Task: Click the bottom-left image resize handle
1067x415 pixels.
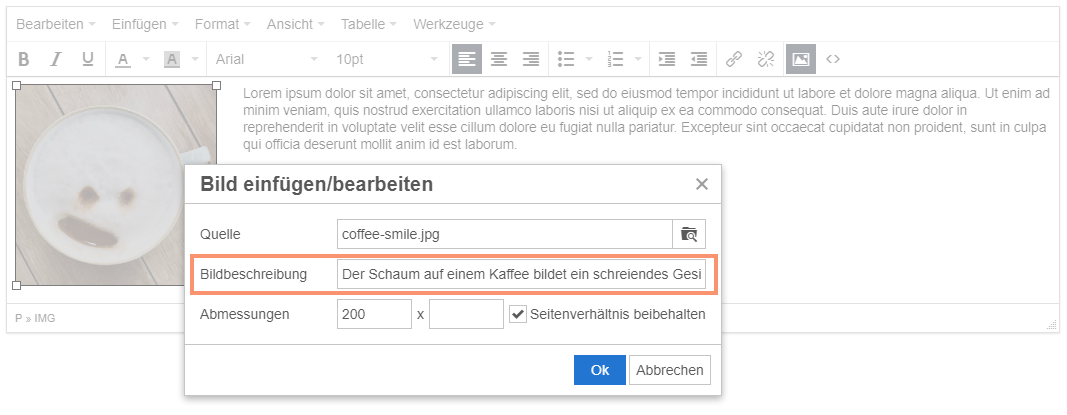Action: pos(16,285)
